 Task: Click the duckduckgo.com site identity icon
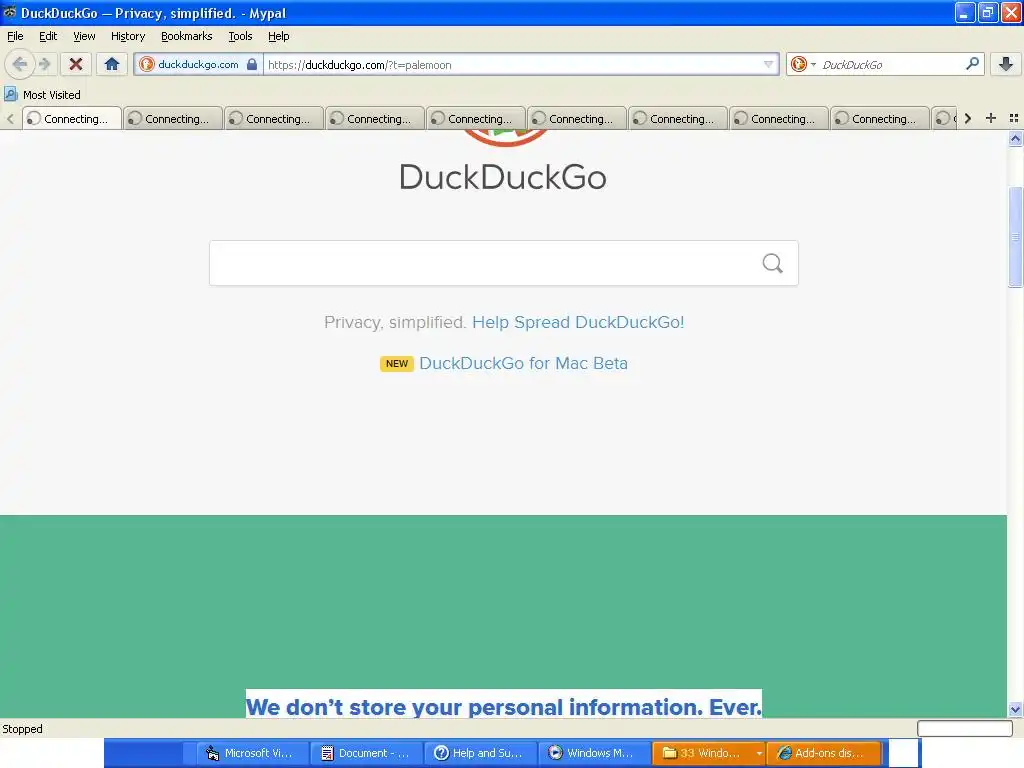pyautogui.click(x=147, y=64)
